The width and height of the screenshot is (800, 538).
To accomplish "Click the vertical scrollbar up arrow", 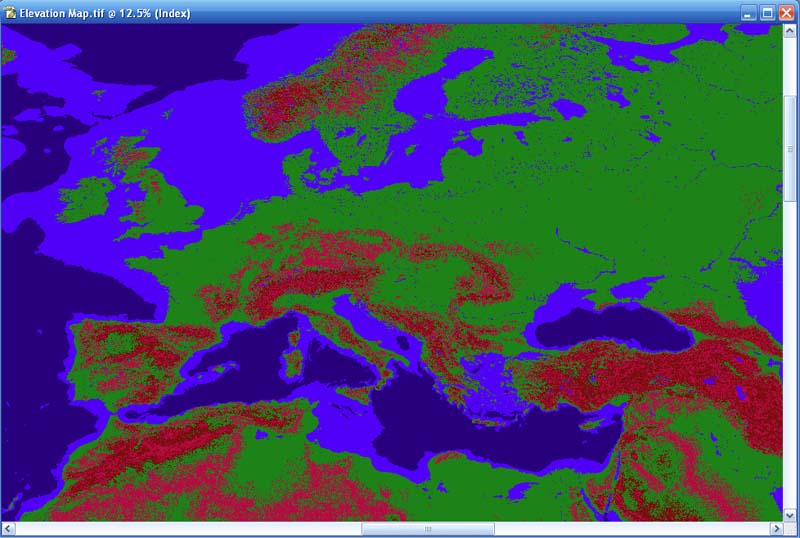I will 790,32.
